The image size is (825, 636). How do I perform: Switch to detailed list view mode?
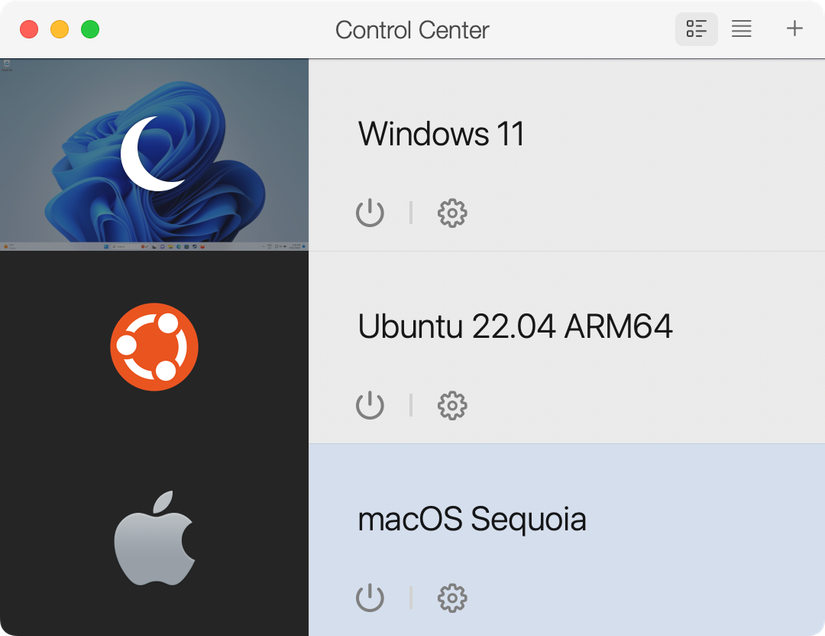[x=696, y=29]
